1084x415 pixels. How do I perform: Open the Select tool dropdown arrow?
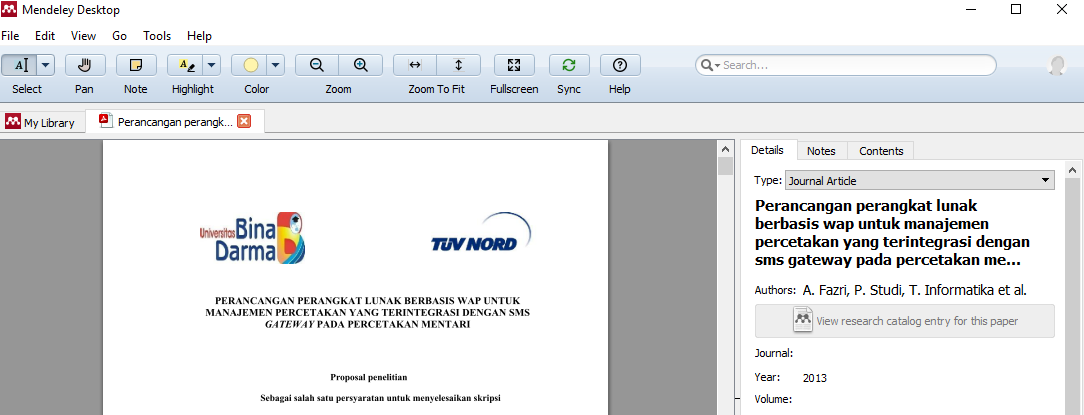pos(46,65)
